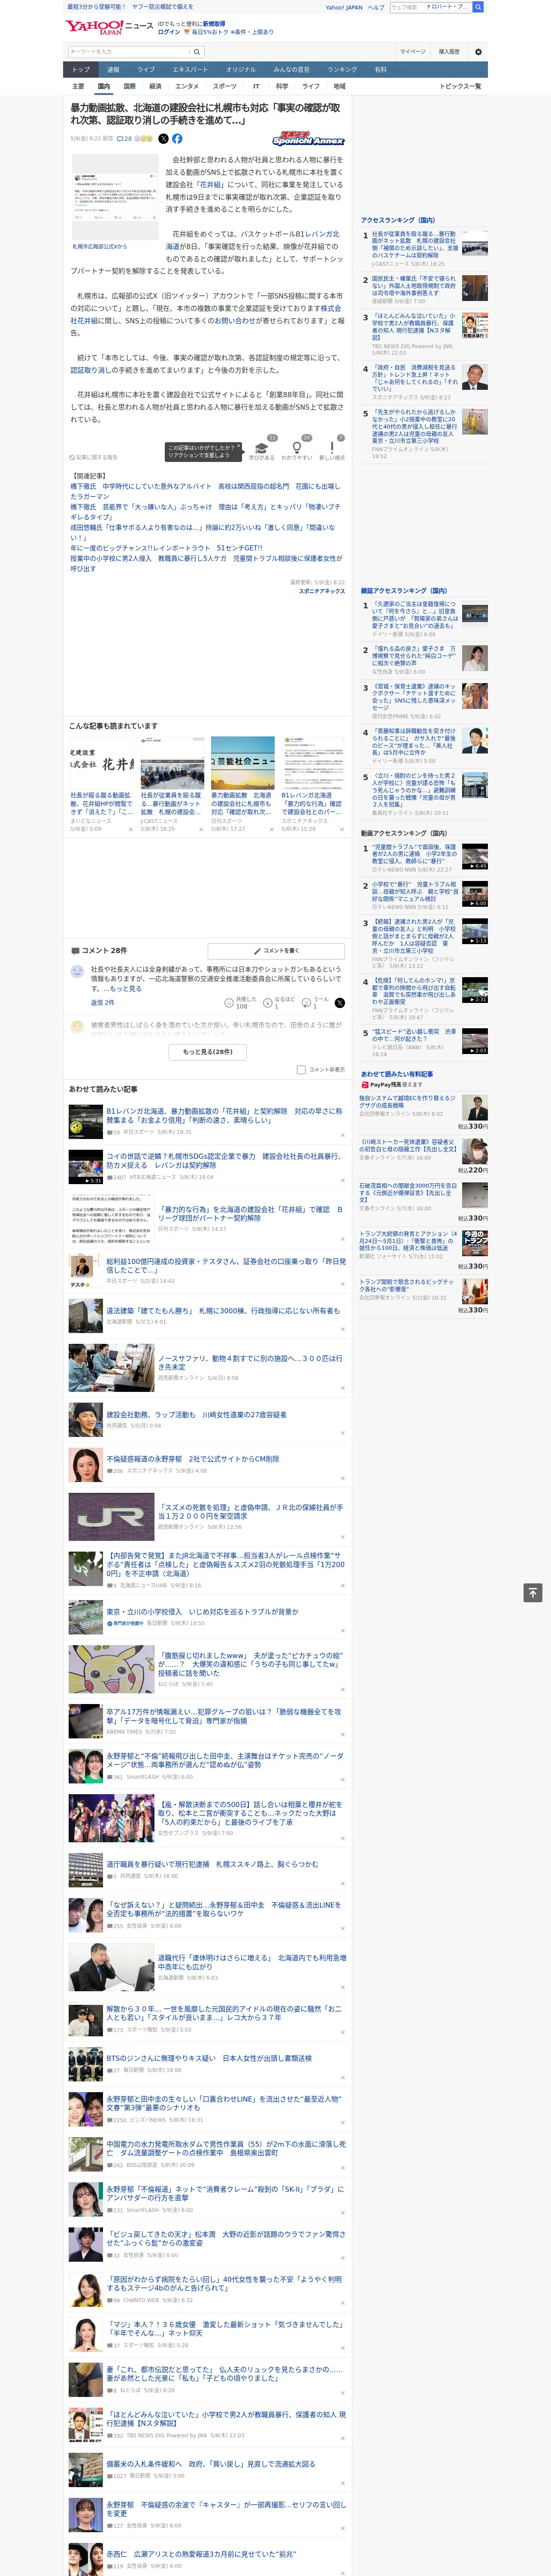The height and width of the screenshot is (2576, 551).
Task: React with わかりやすい lightbulb icon
Action: click(297, 447)
